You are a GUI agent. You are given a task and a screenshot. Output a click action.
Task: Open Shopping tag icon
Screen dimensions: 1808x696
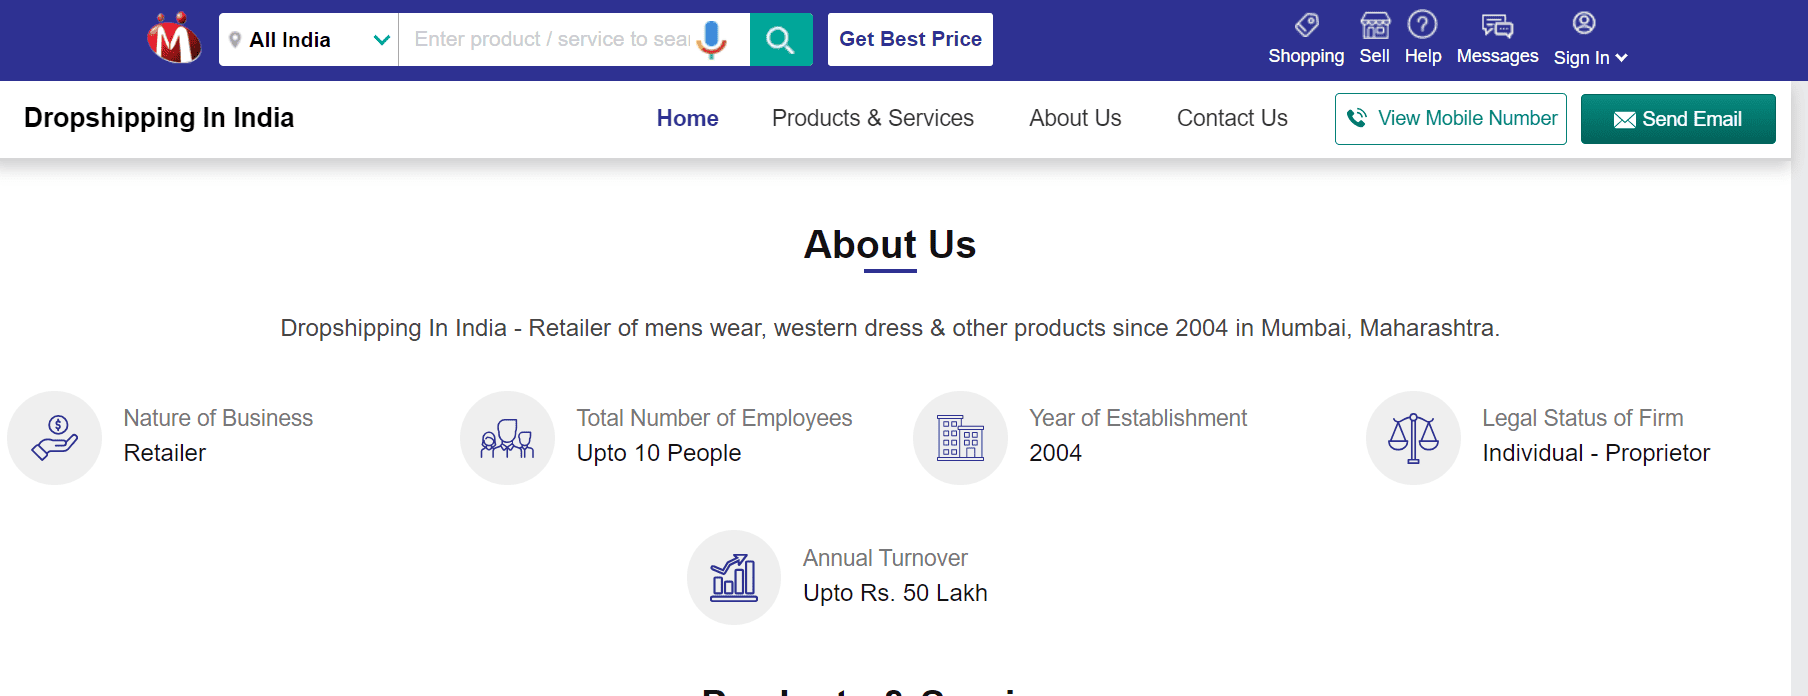[1306, 24]
